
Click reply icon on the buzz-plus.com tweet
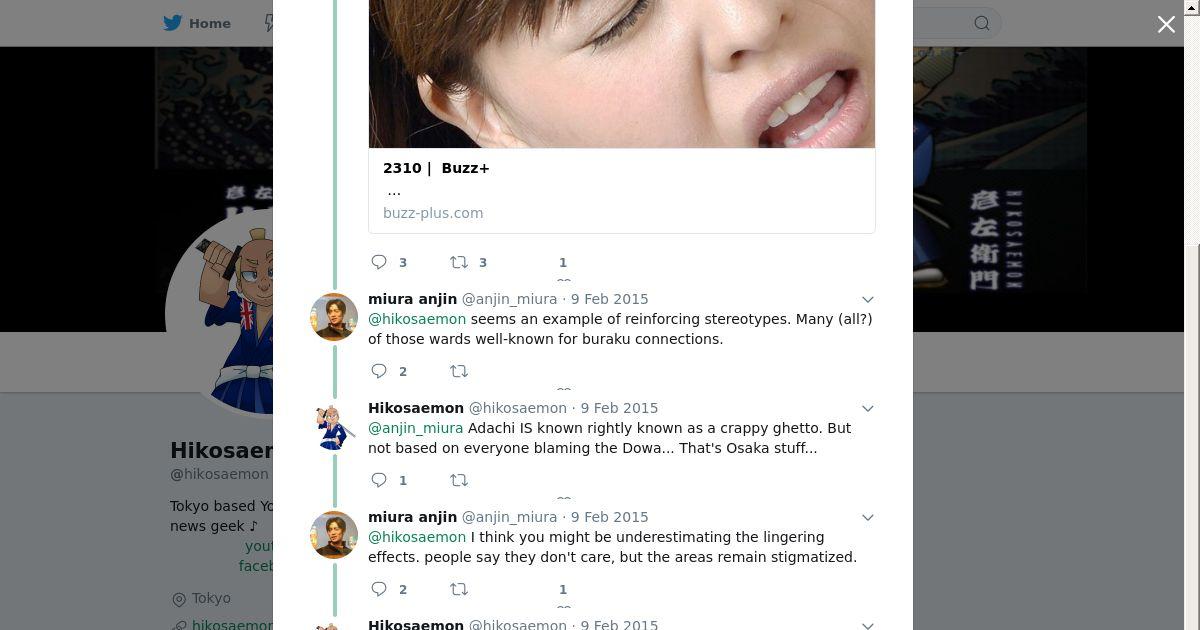[380, 262]
